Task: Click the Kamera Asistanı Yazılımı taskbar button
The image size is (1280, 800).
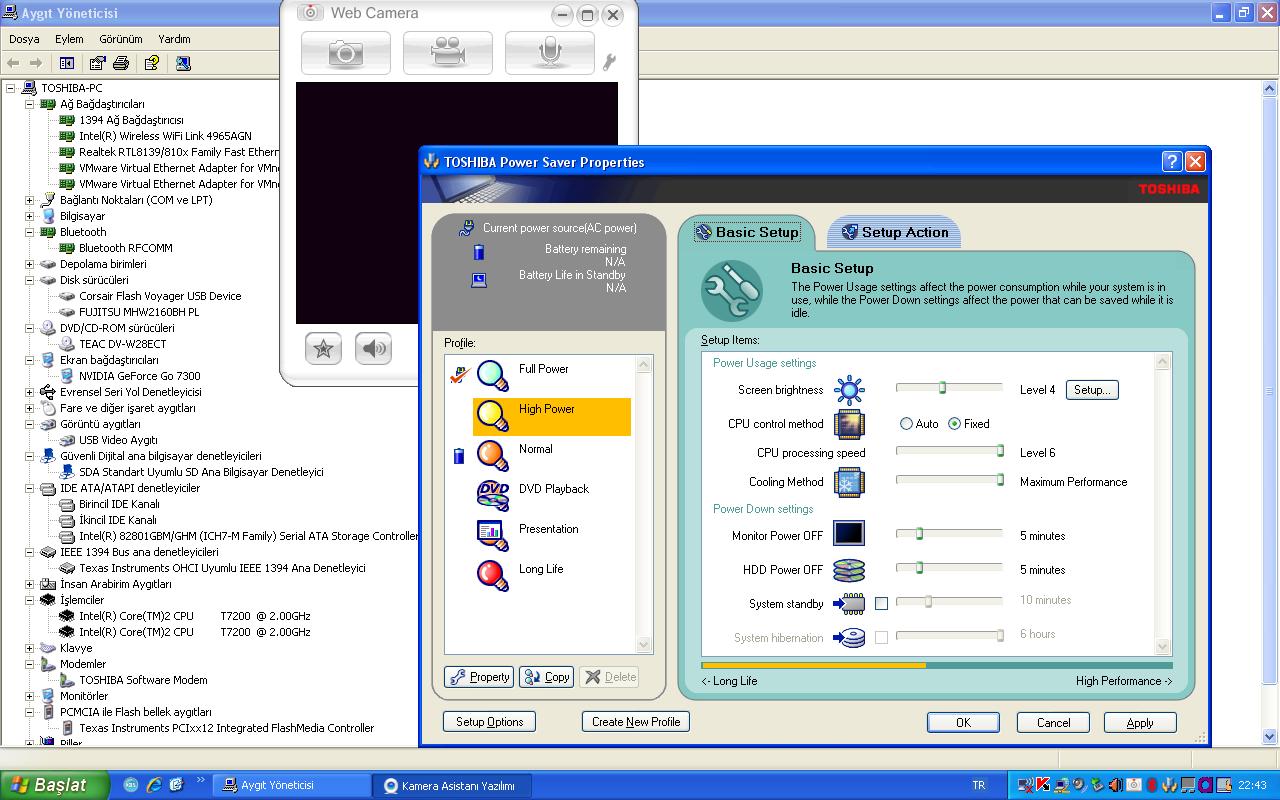Action: click(451, 786)
